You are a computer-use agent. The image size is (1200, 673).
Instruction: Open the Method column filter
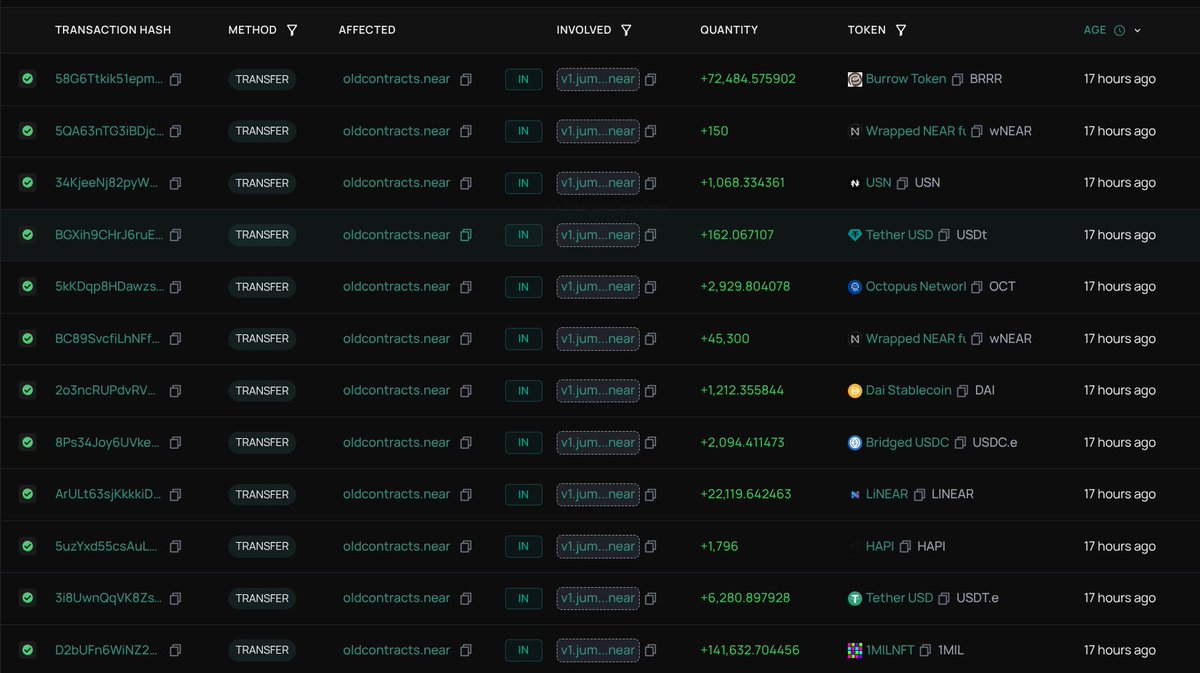coord(291,30)
